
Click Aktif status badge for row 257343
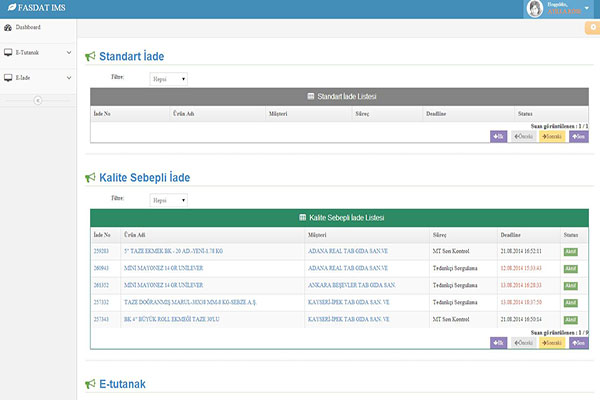click(571, 320)
